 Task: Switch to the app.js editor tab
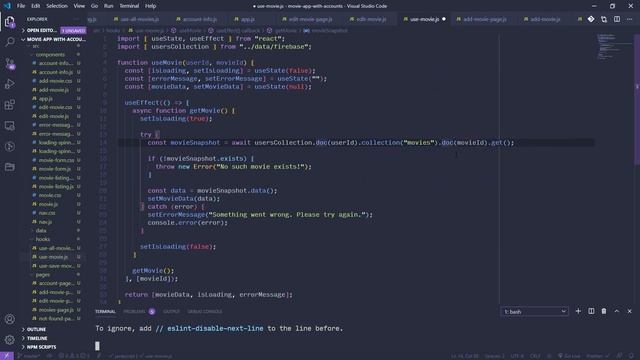tap(247, 19)
